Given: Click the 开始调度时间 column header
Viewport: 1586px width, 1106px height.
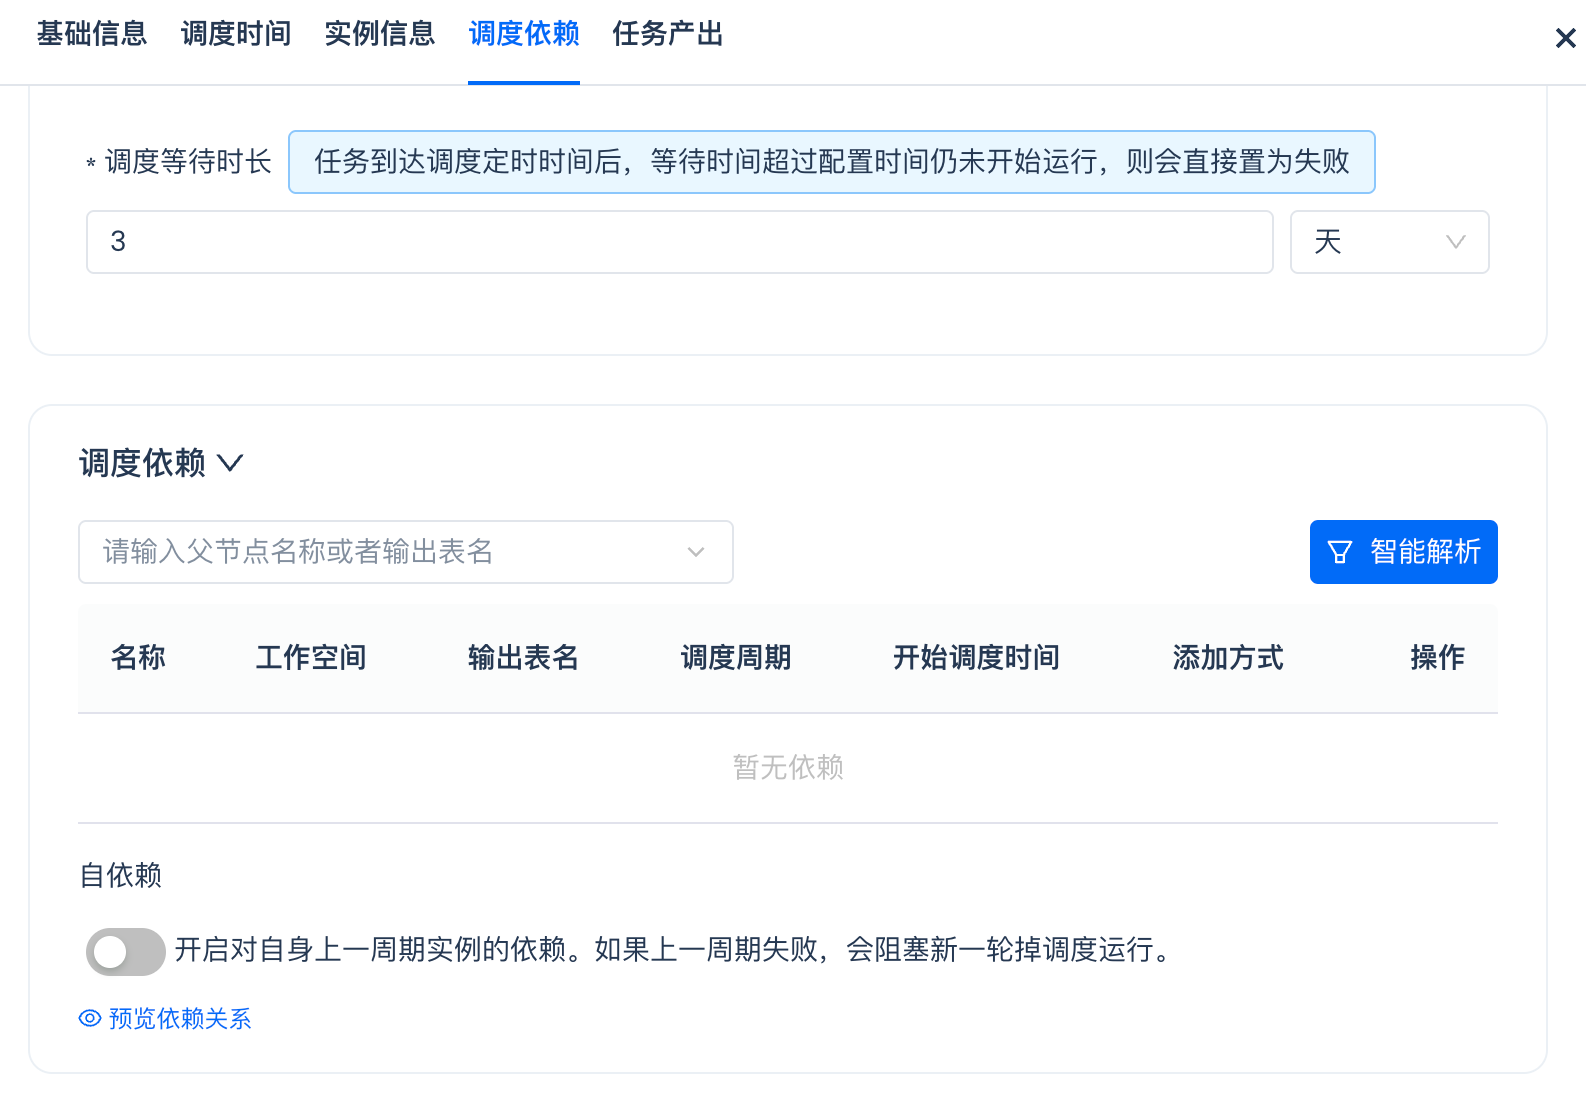Looking at the screenshot, I should [x=976, y=658].
